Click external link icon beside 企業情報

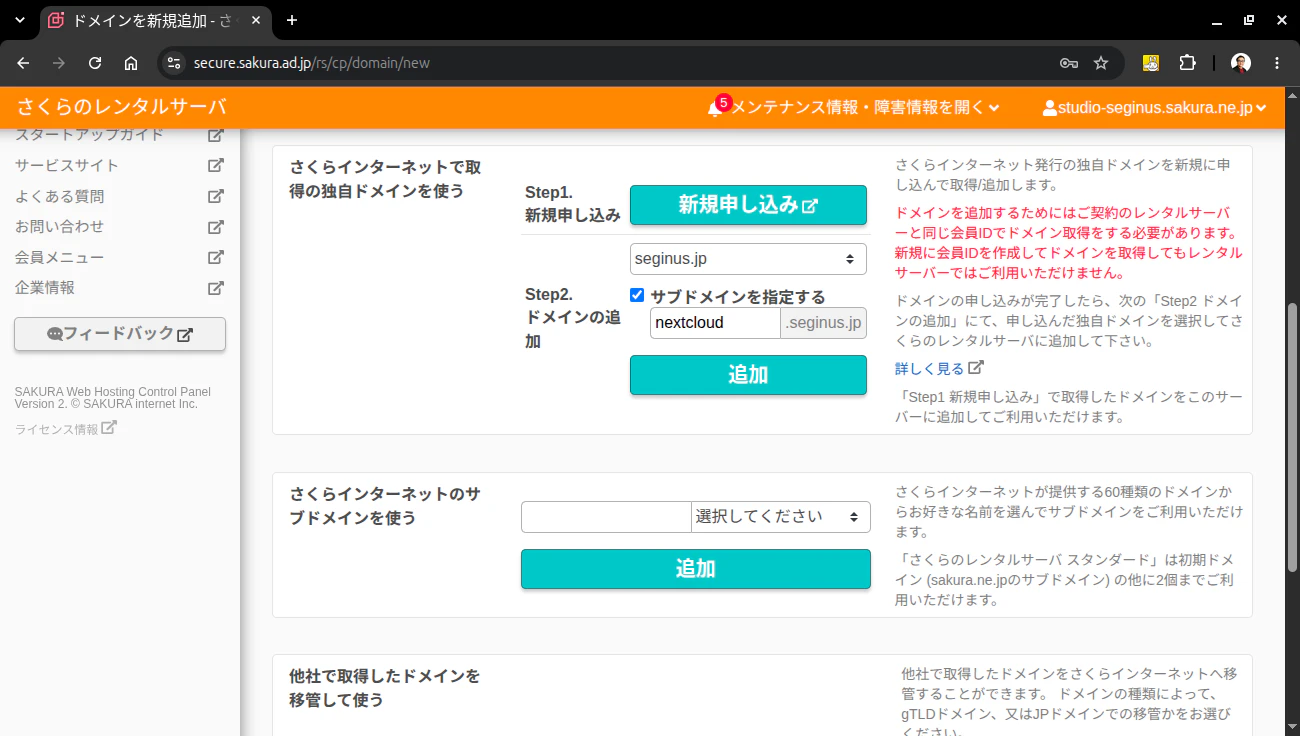pyautogui.click(x=215, y=288)
